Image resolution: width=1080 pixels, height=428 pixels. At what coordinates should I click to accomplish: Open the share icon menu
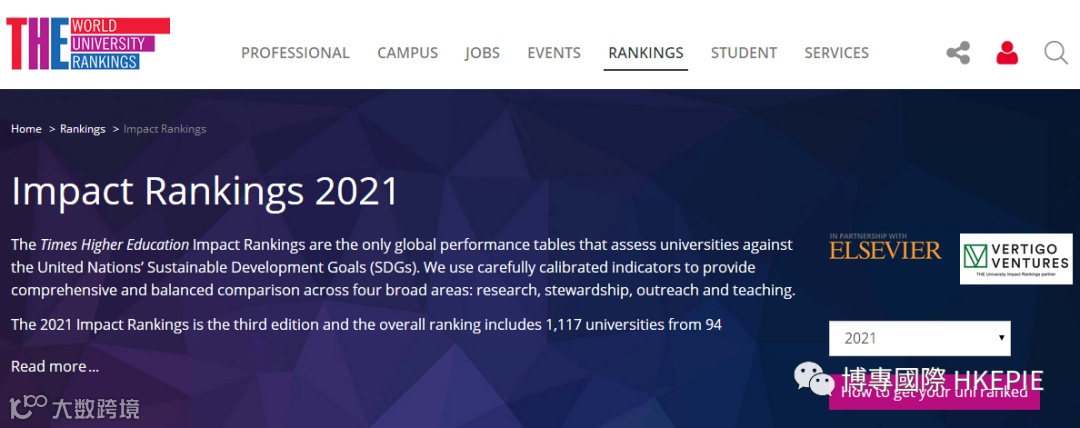point(958,53)
